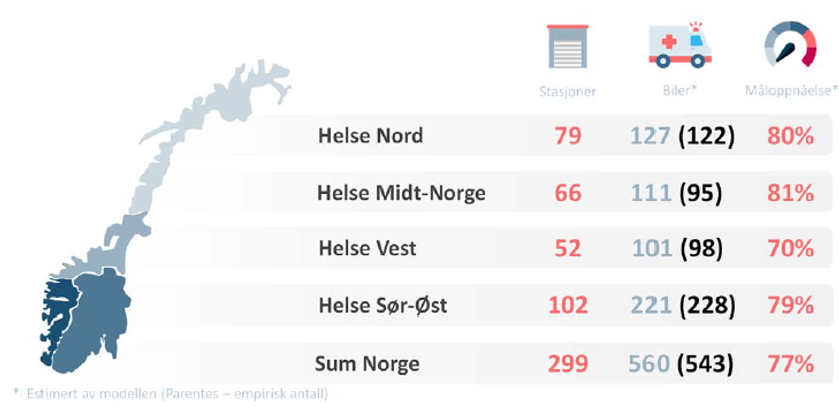Click the Helse Sør-Øst row label
The width and height of the screenshot is (839, 411).
coord(382,304)
